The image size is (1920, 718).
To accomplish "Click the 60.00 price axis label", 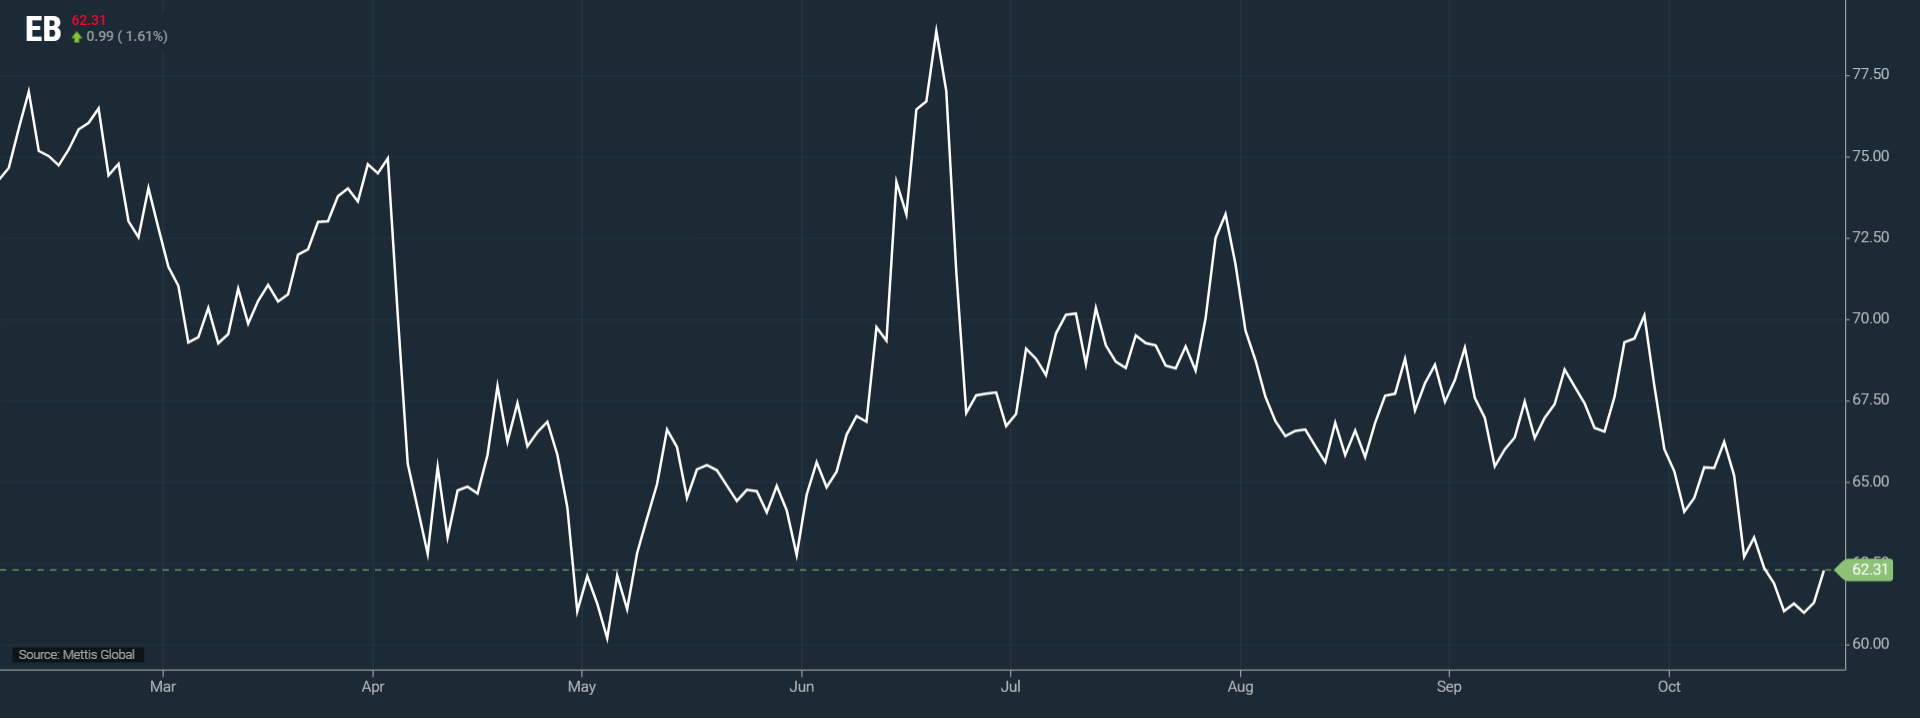I will click(x=1870, y=644).
